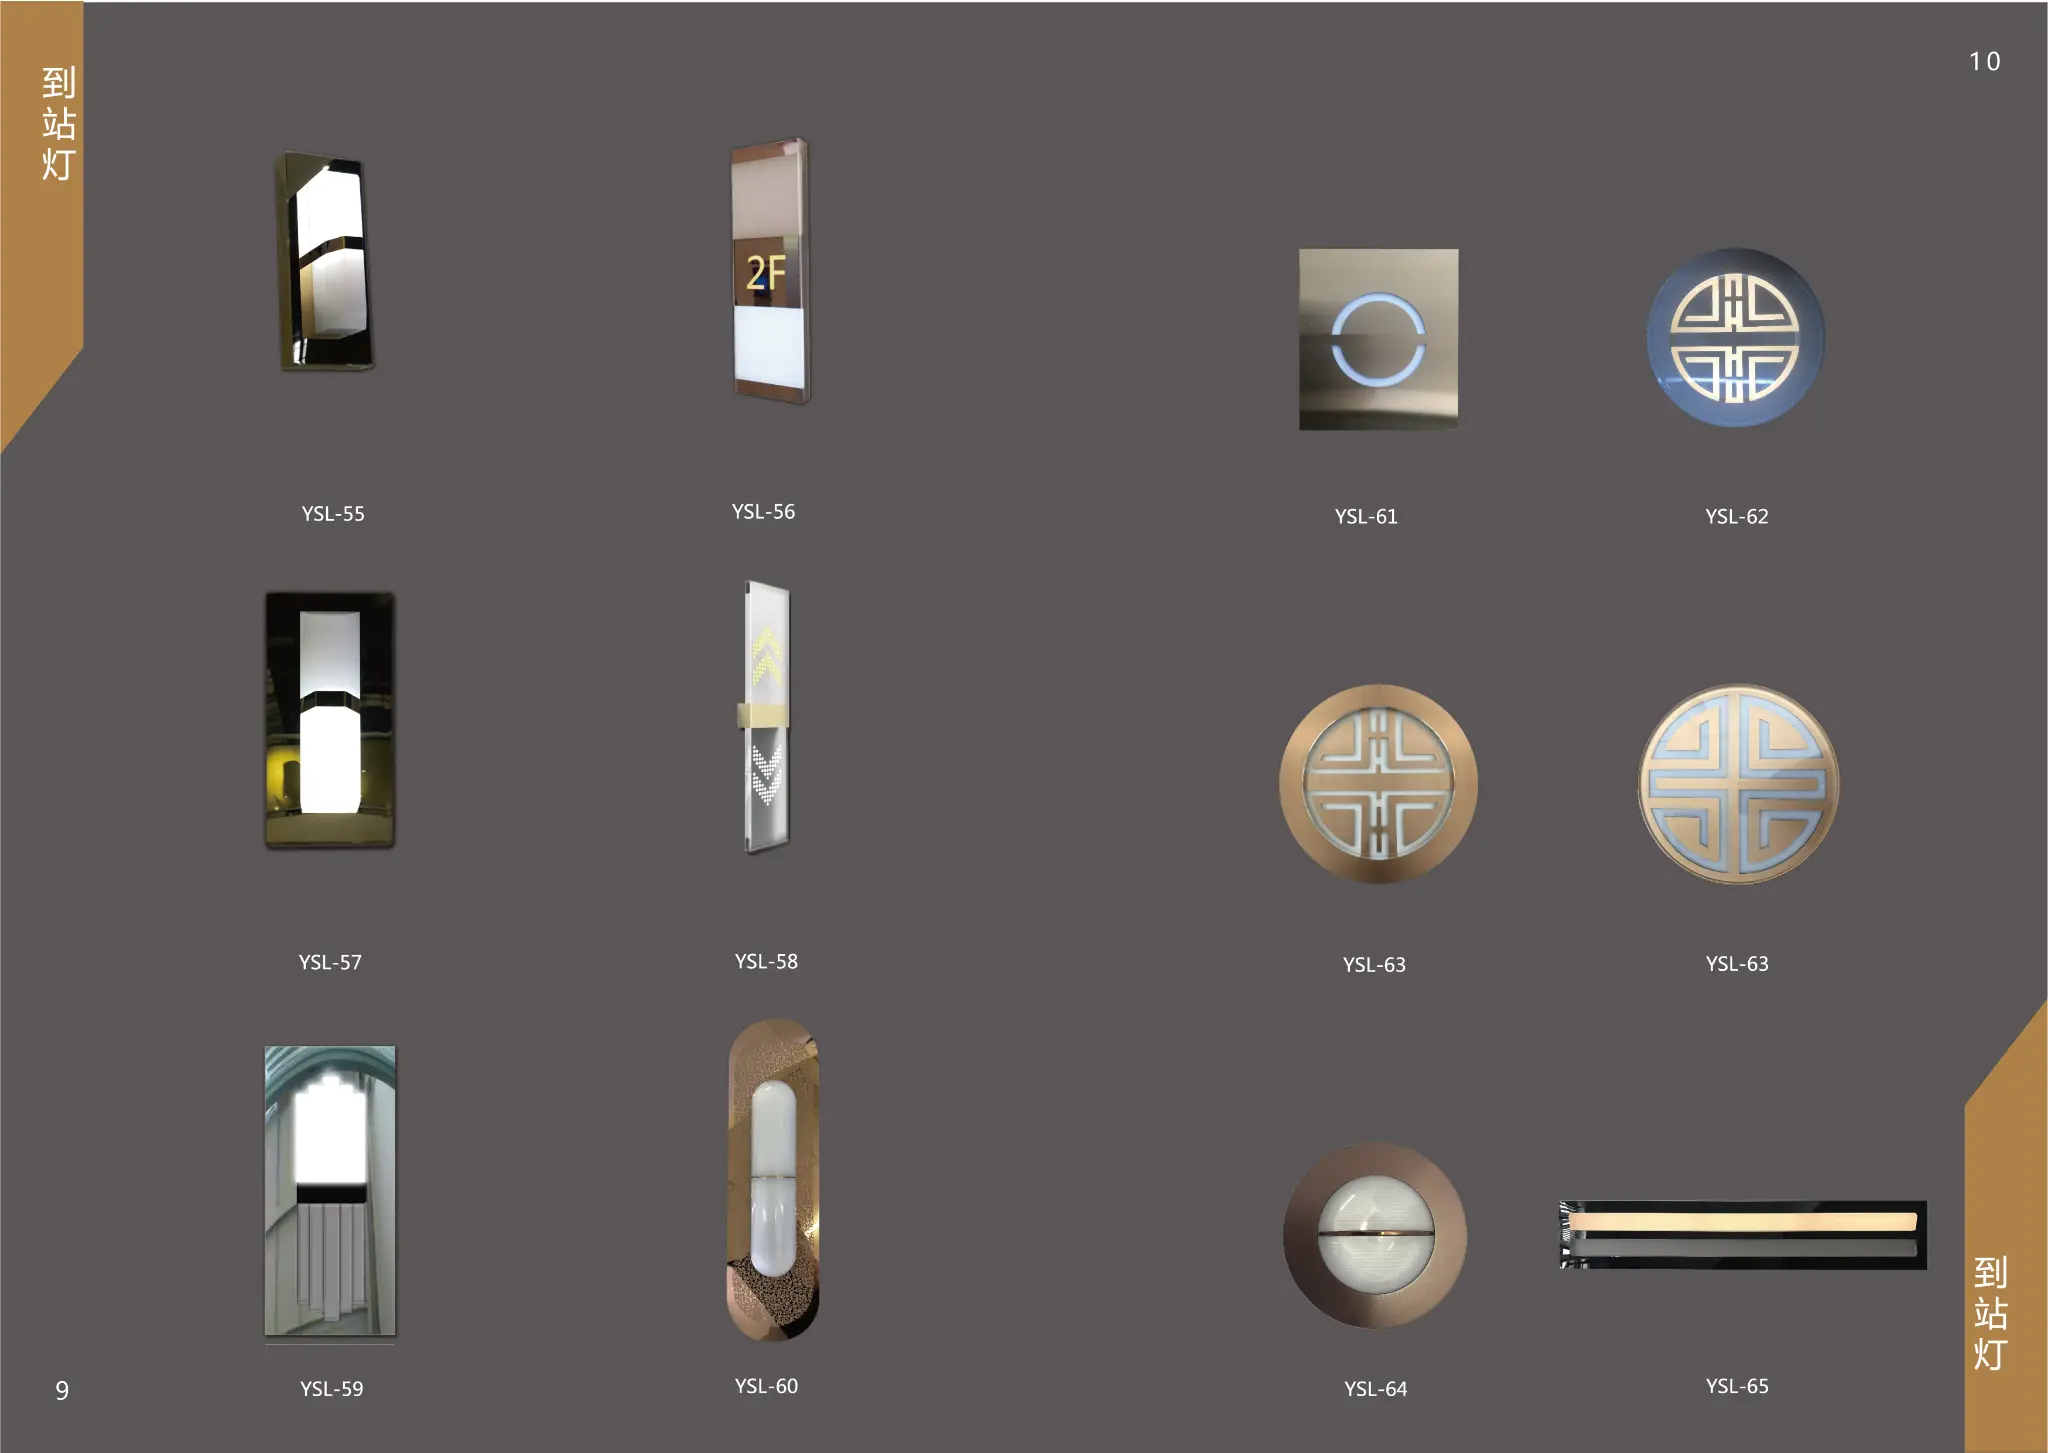Click the blue-patterned YSL-63 lamp on right
Viewport: 2048px width, 1453px height.
[x=1738, y=784]
